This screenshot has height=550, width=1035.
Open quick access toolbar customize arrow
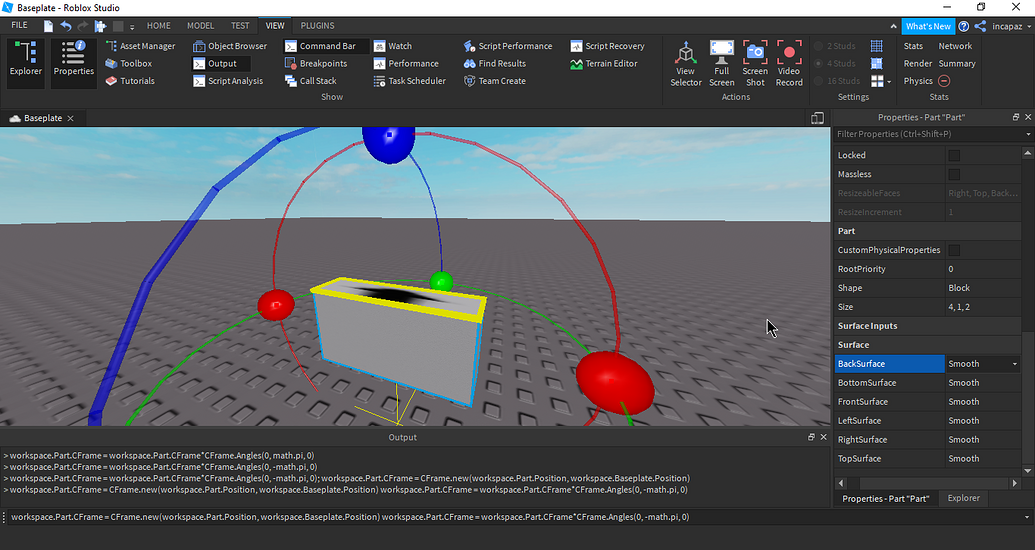point(132,26)
